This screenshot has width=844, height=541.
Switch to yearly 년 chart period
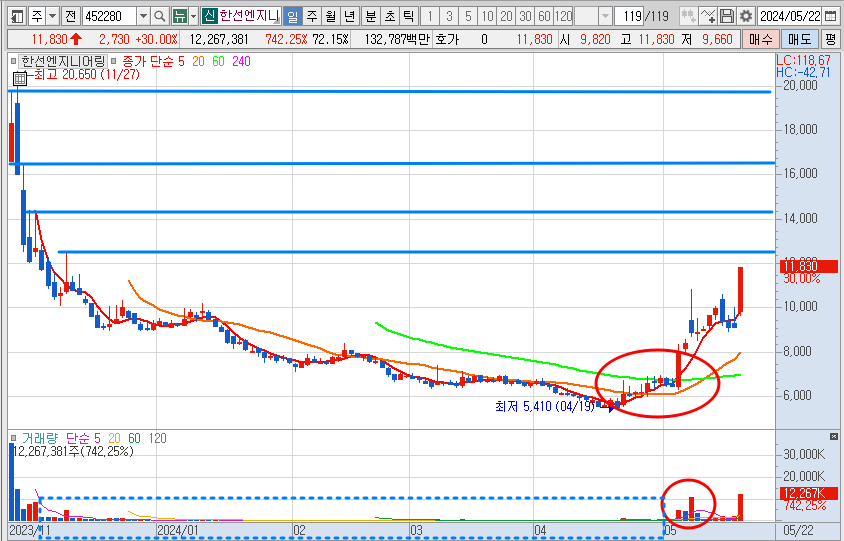point(349,16)
